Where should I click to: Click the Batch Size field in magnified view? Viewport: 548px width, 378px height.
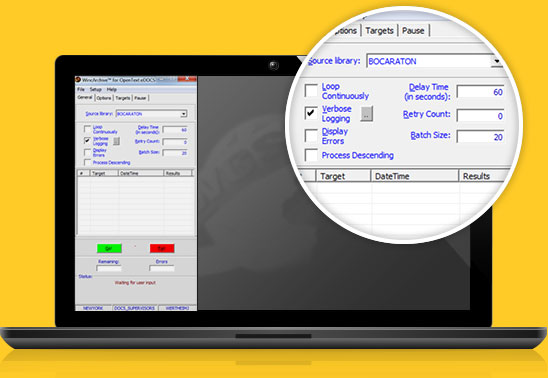tap(481, 137)
